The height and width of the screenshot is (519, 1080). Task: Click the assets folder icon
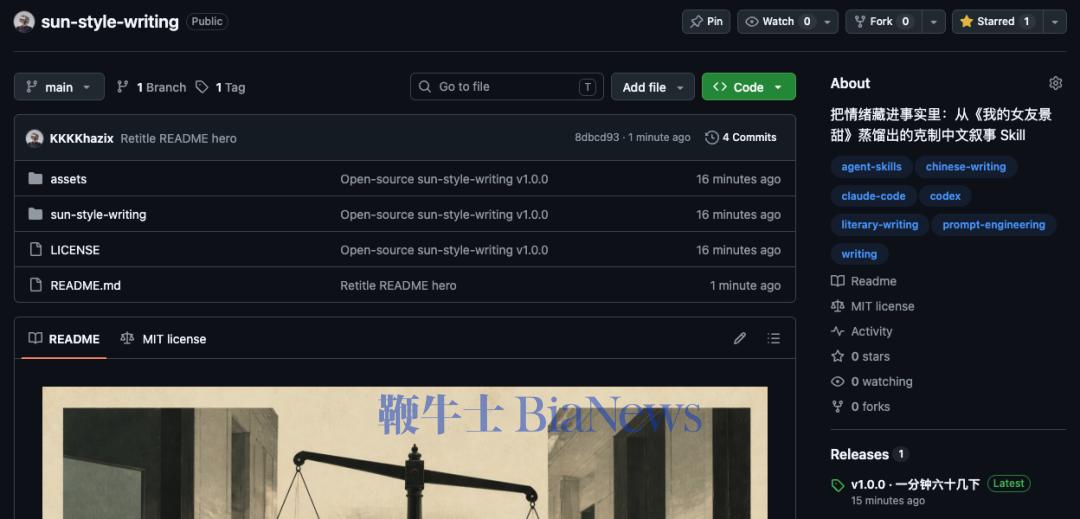pos(35,179)
